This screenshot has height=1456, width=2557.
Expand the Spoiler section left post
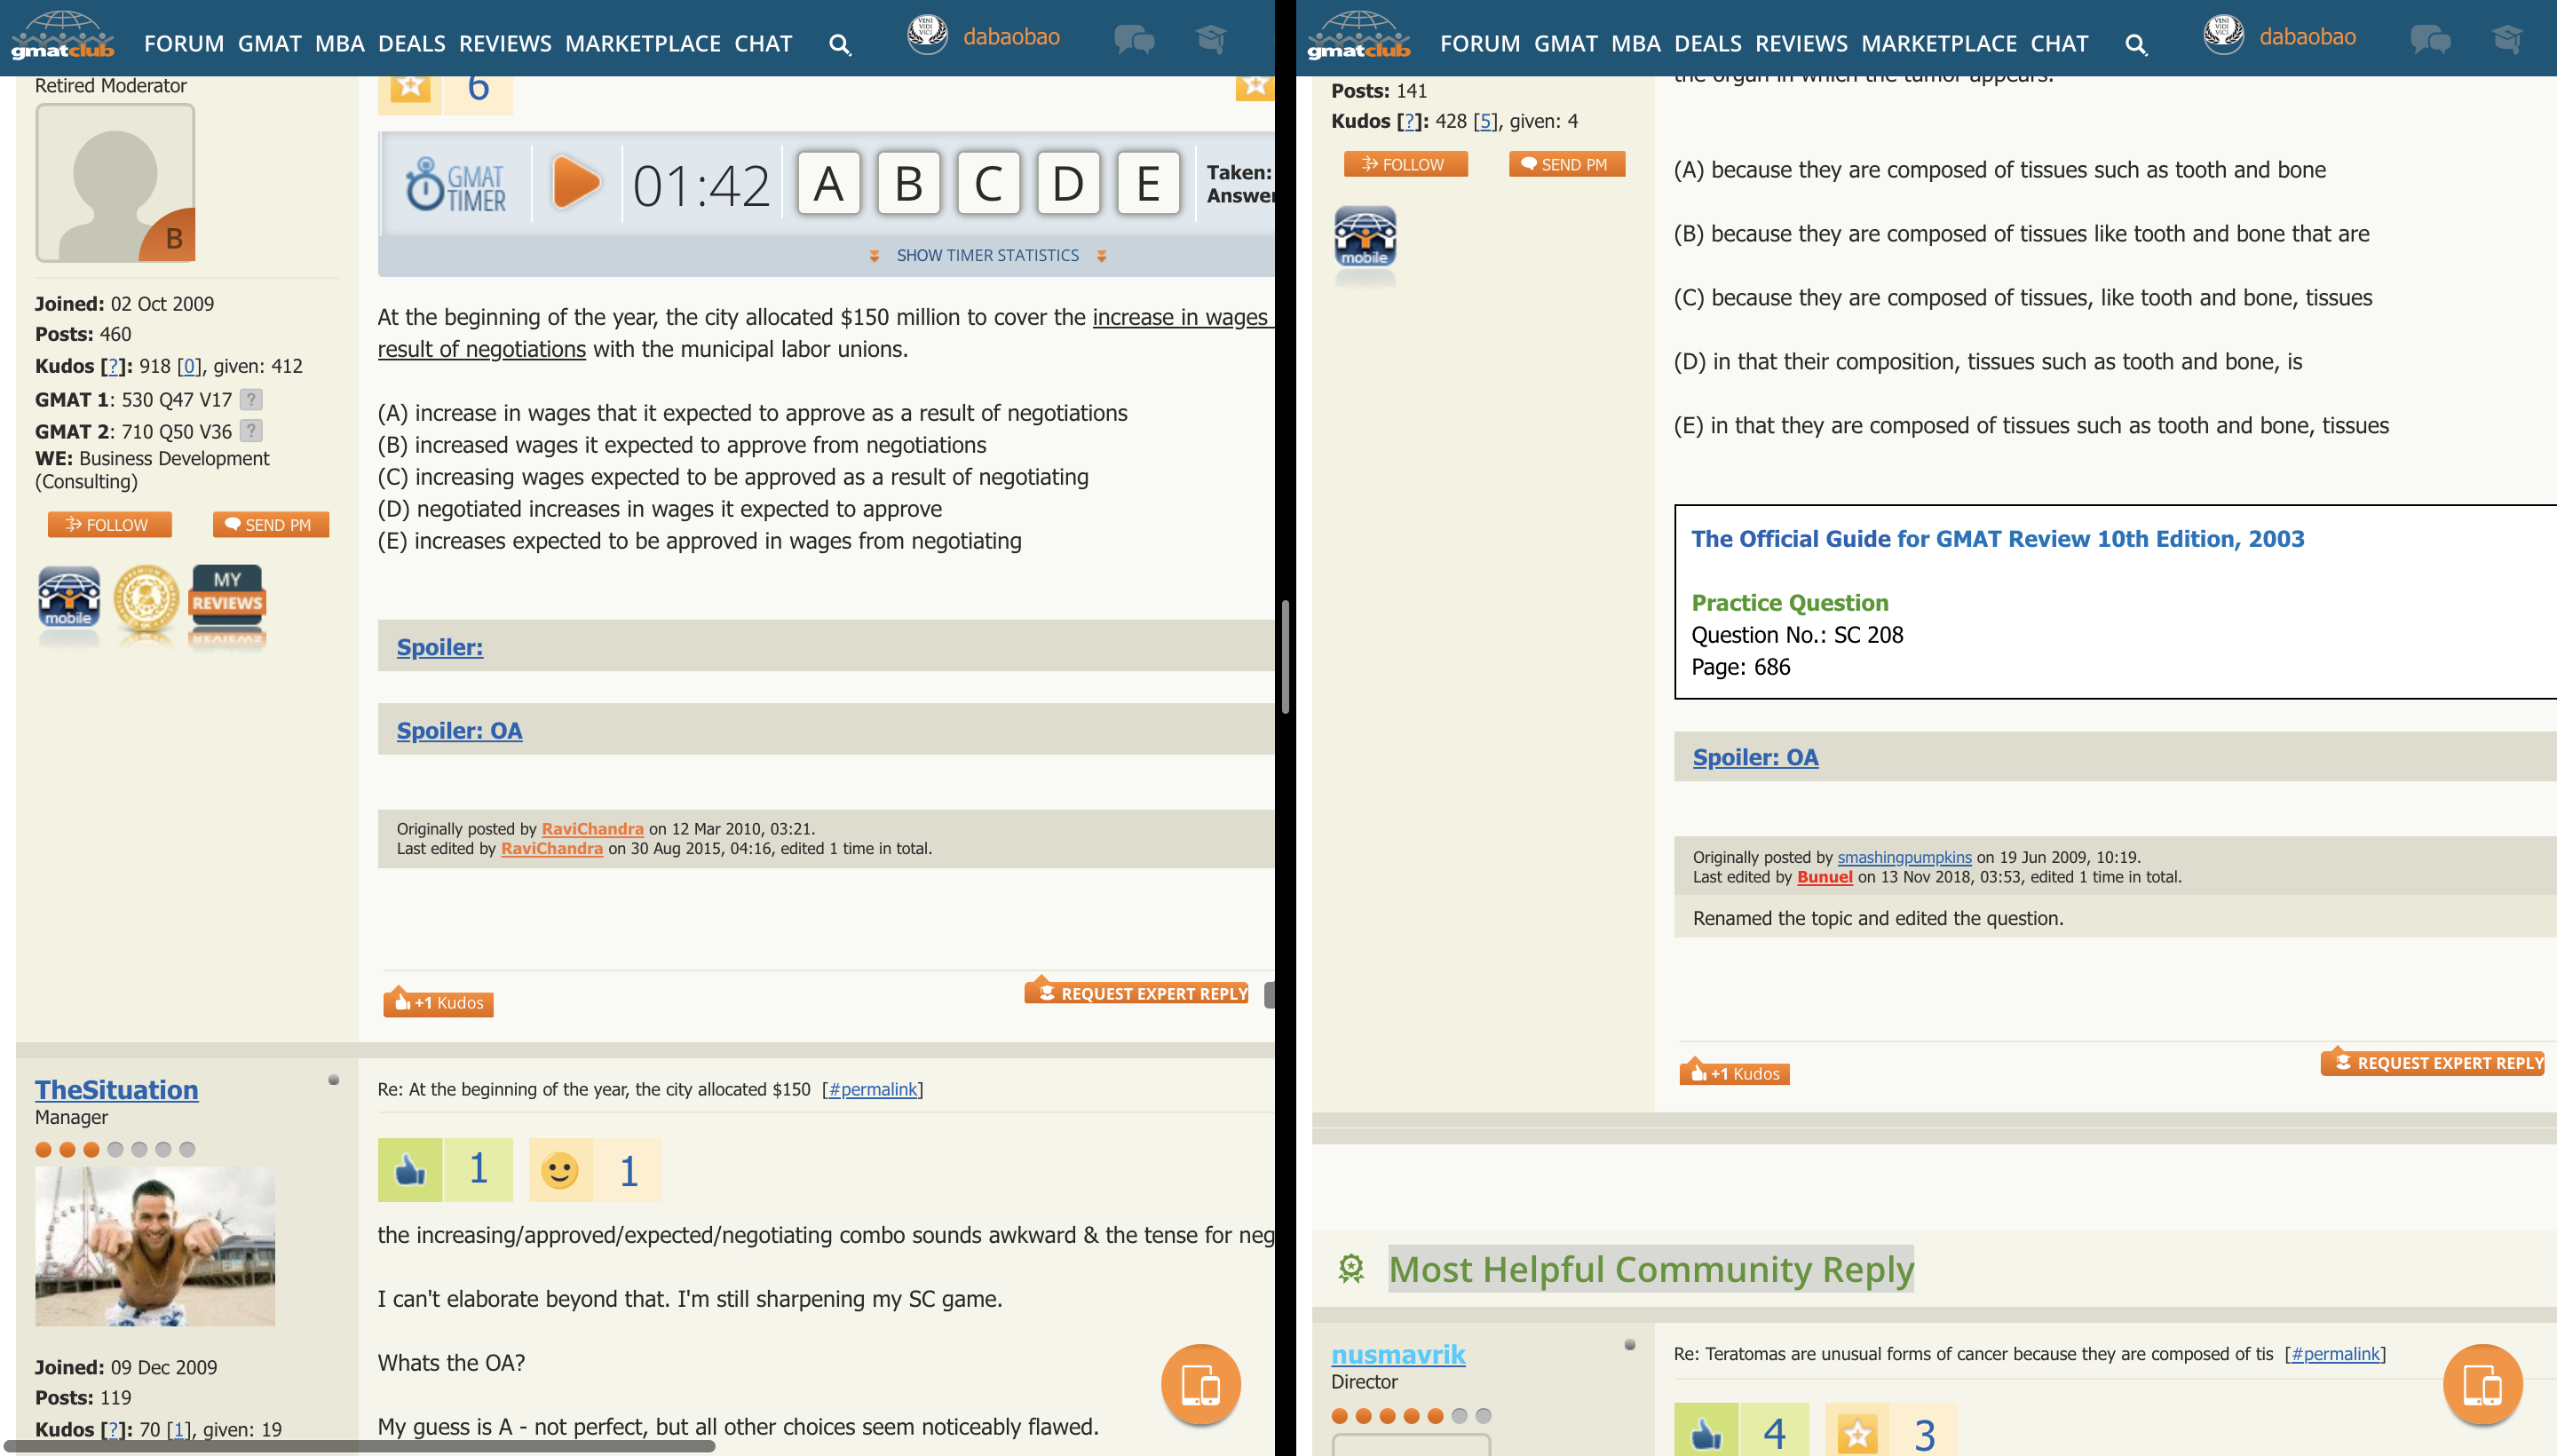439,646
